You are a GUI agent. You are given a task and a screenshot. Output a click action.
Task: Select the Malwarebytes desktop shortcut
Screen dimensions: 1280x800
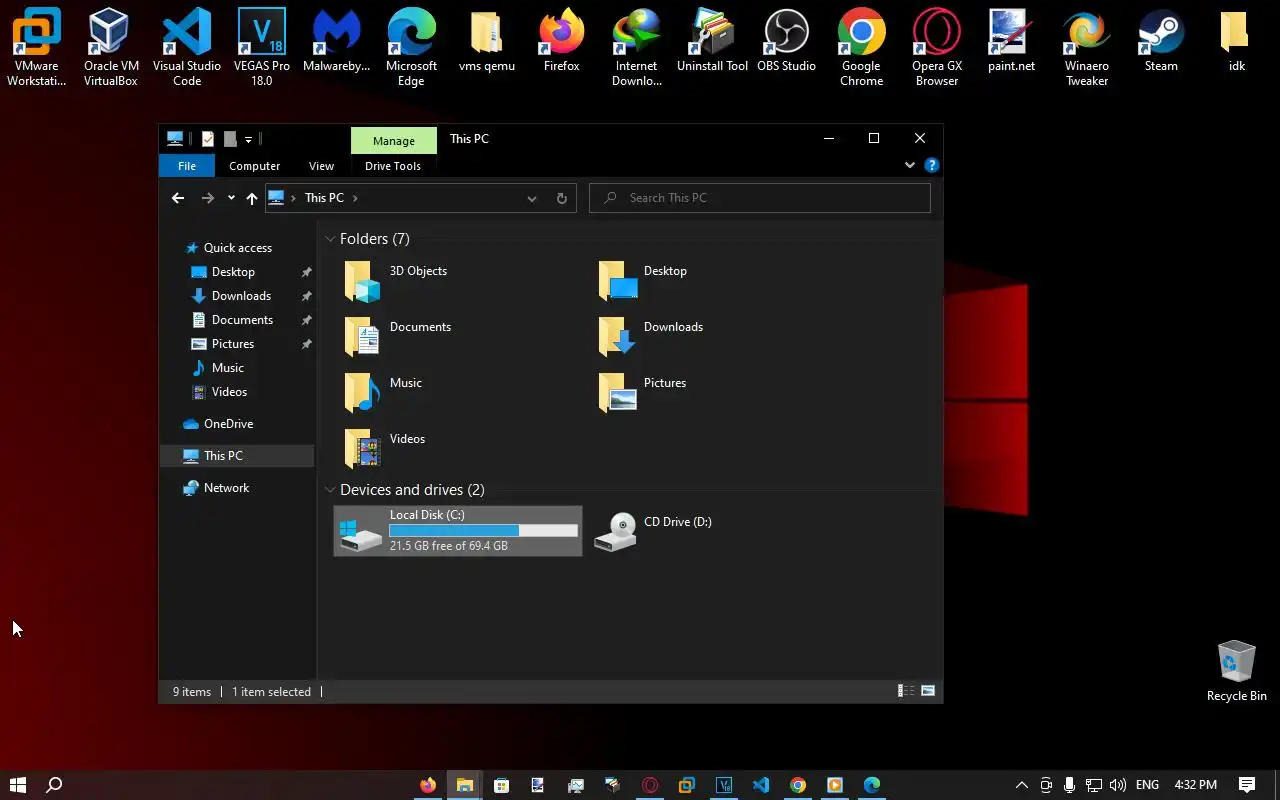336,40
